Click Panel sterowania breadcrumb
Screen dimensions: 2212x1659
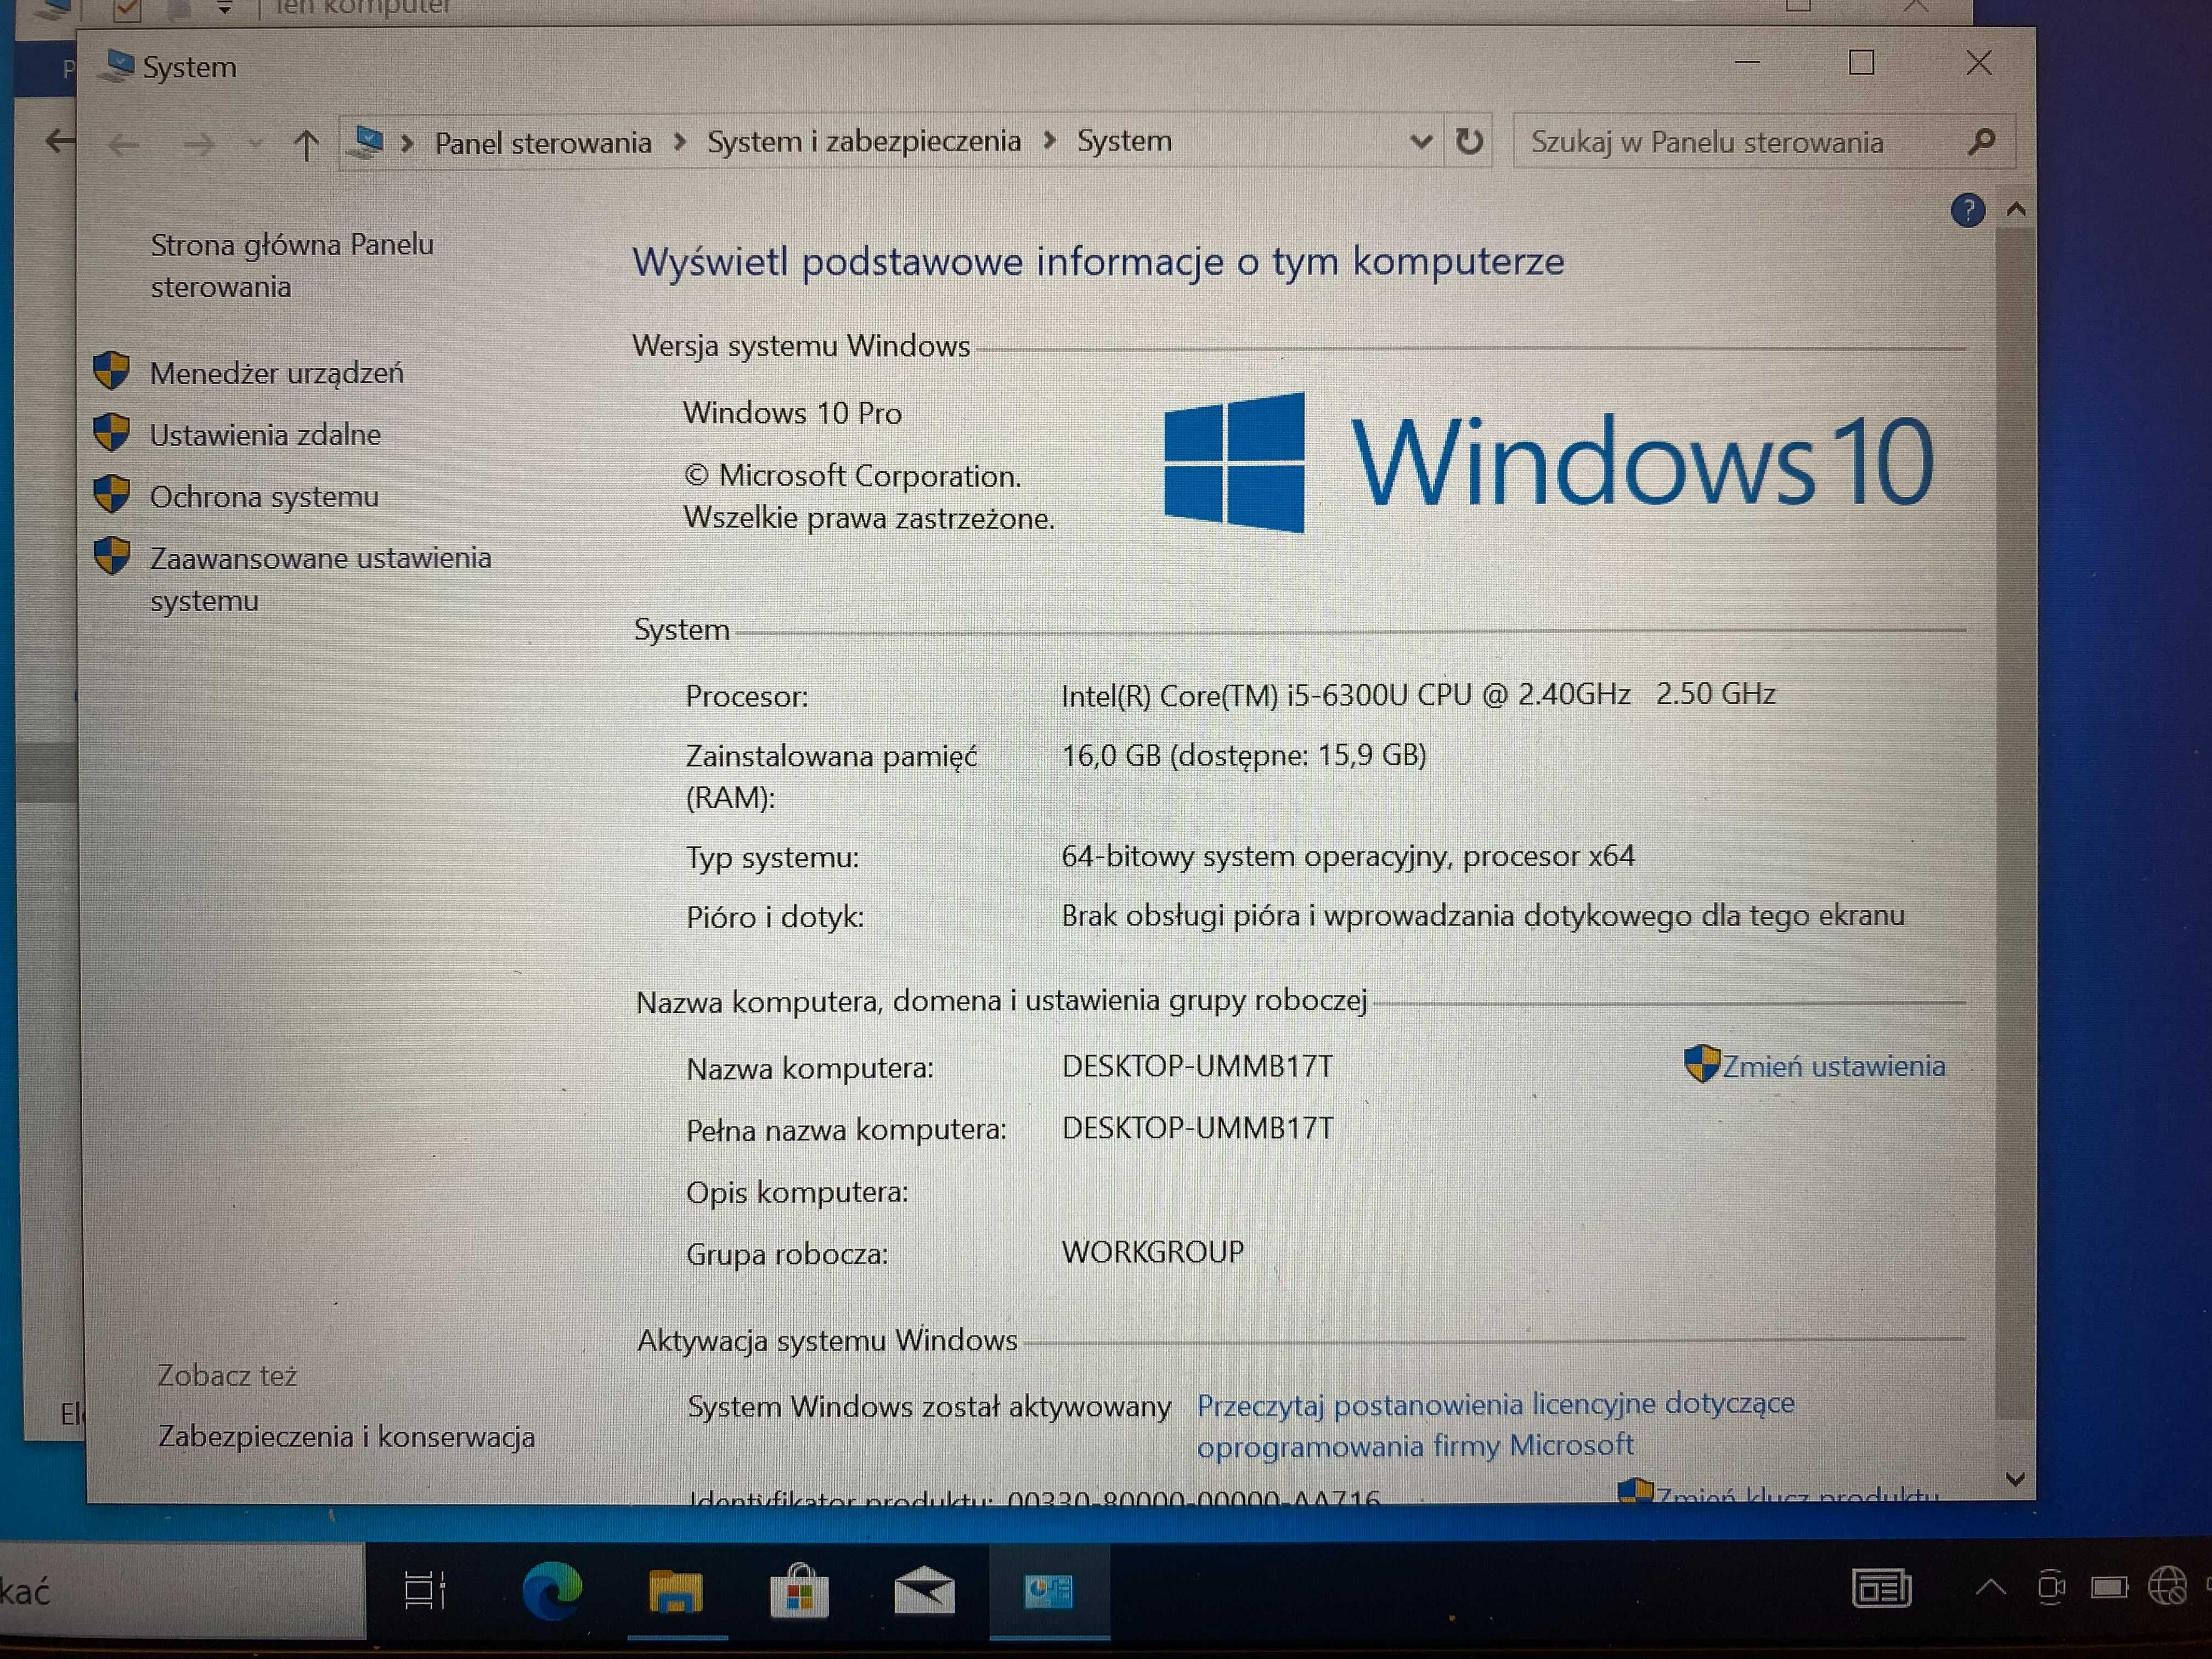tap(542, 143)
